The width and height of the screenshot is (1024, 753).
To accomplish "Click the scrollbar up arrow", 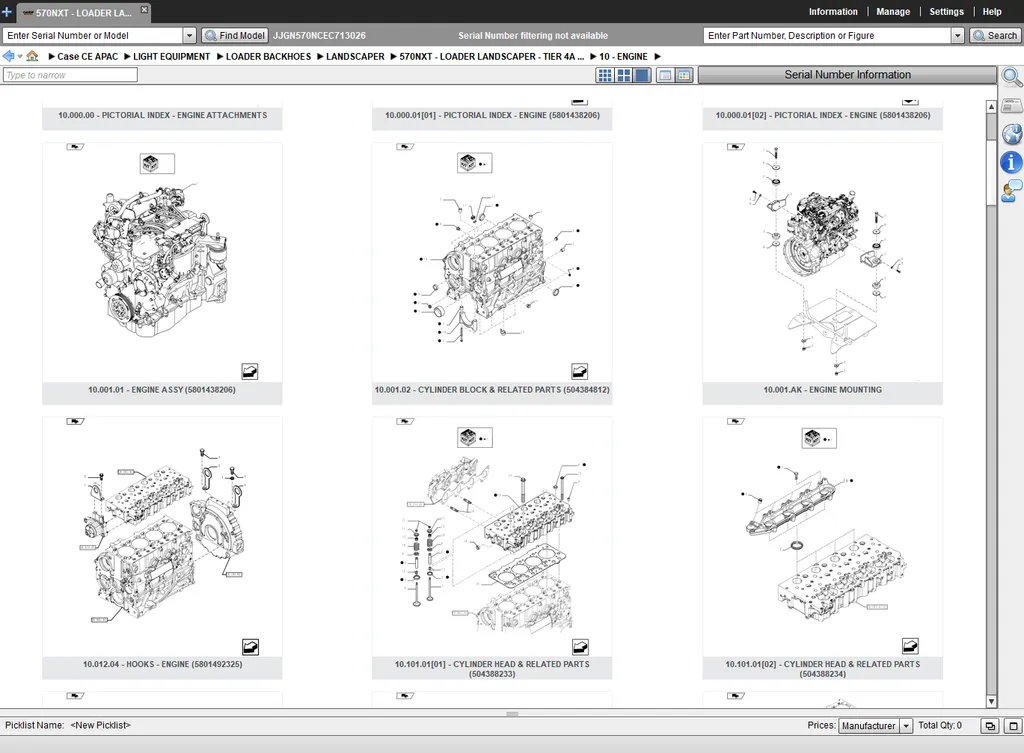I will tap(991, 106).
